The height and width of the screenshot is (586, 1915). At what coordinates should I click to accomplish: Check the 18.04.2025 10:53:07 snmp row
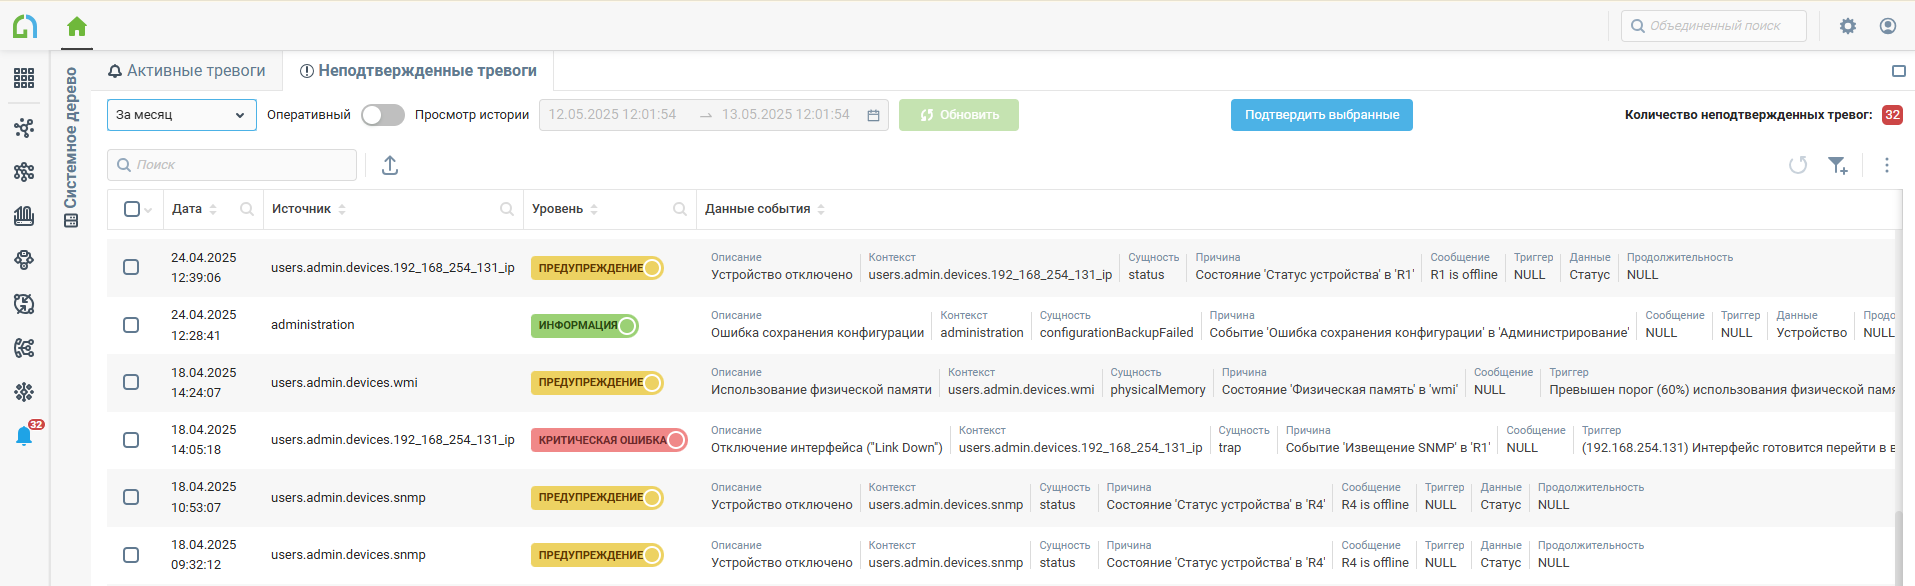click(131, 497)
